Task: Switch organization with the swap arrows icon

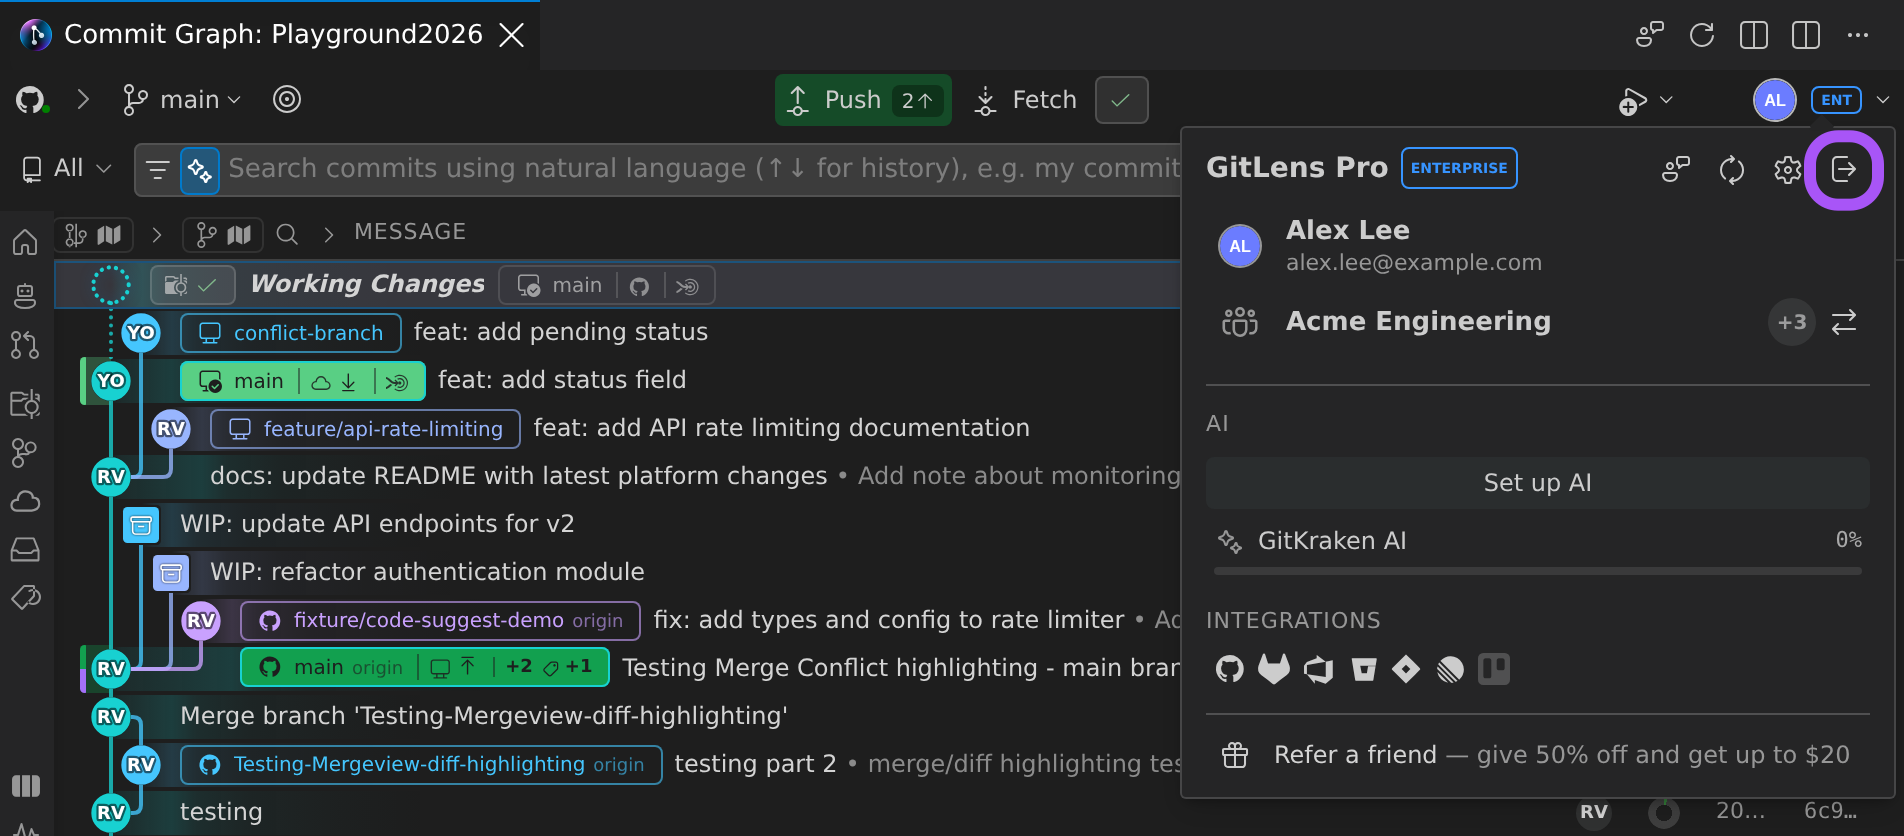Action: click(x=1843, y=322)
